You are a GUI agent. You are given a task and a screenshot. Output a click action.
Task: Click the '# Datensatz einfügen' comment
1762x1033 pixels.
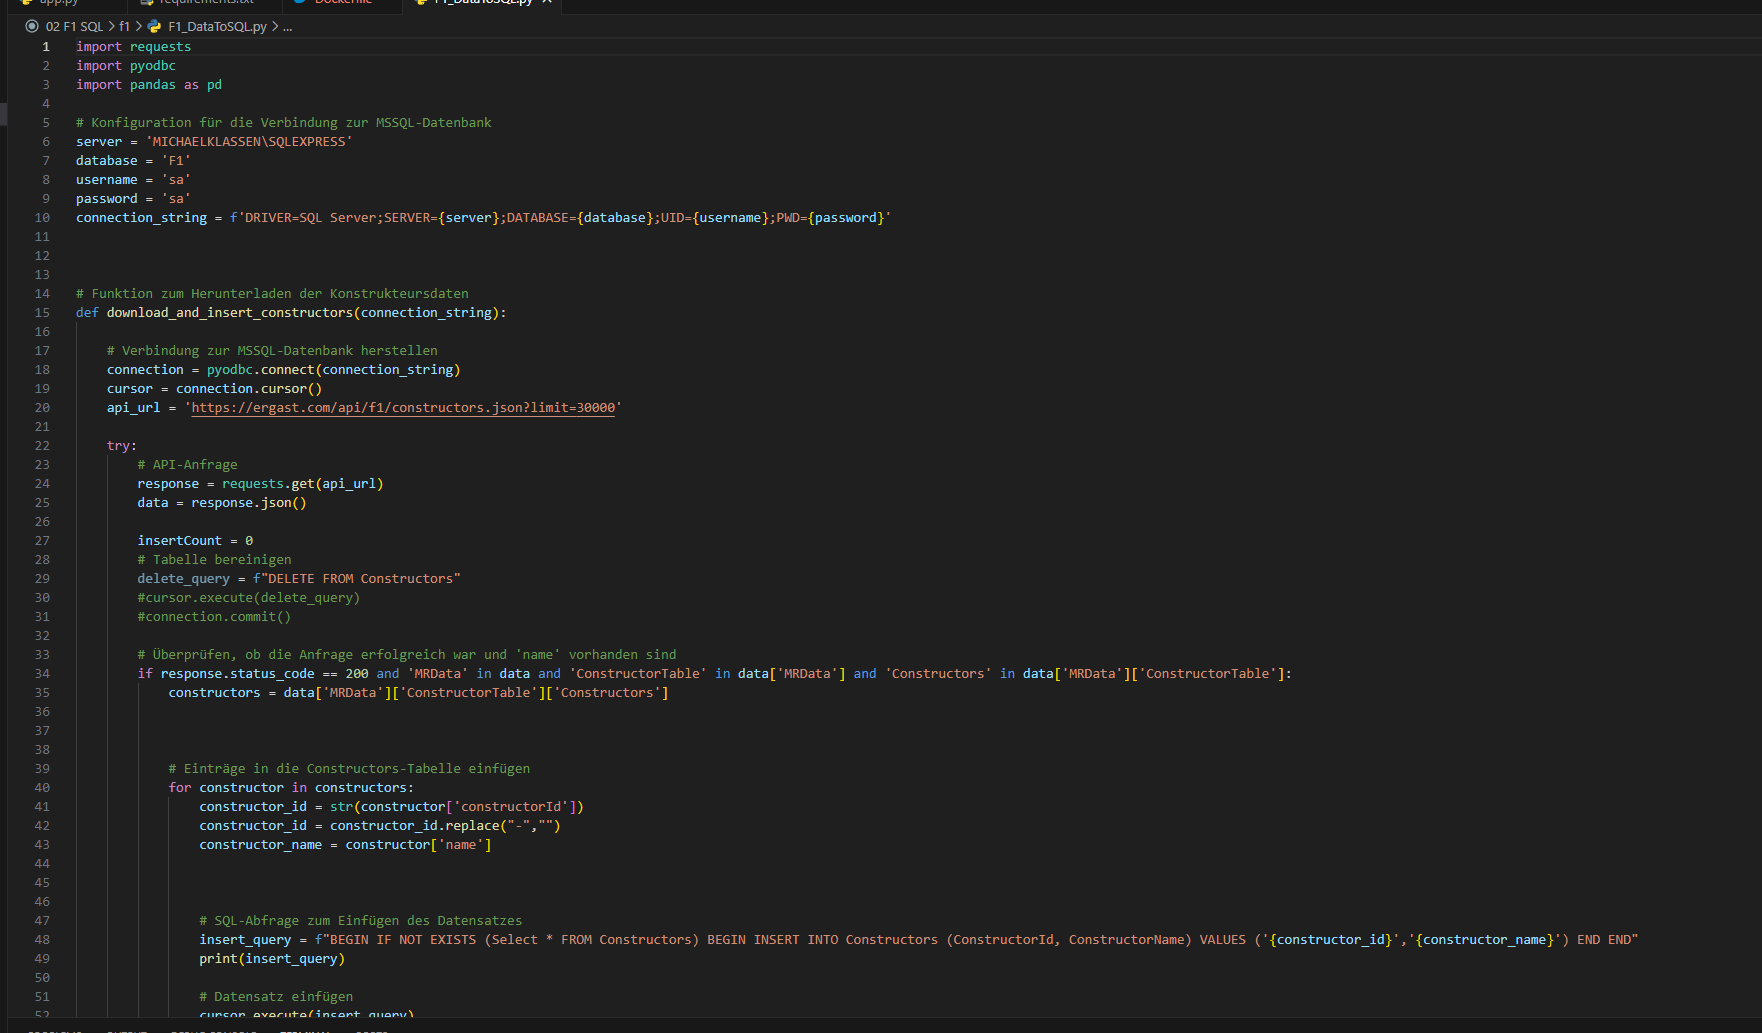[x=276, y=997]
